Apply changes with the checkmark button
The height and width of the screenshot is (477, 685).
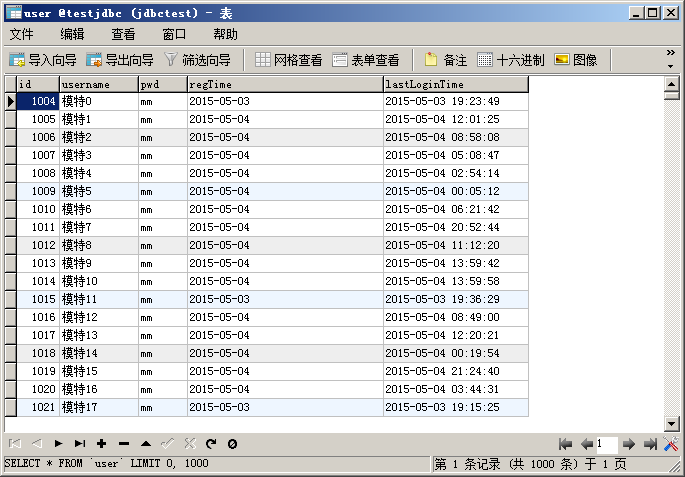click(167, 444)
